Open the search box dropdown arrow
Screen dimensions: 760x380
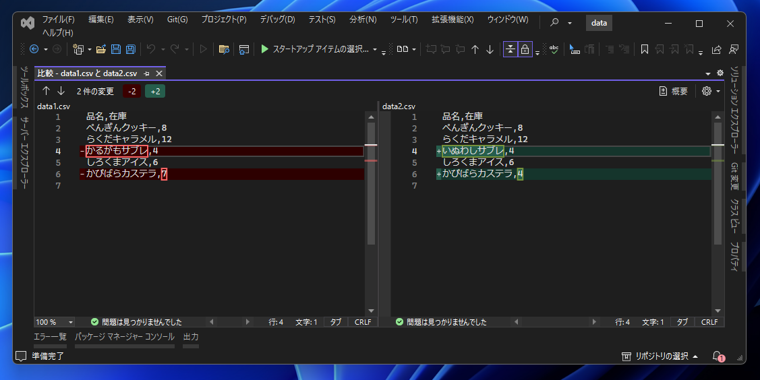point(570,23)
